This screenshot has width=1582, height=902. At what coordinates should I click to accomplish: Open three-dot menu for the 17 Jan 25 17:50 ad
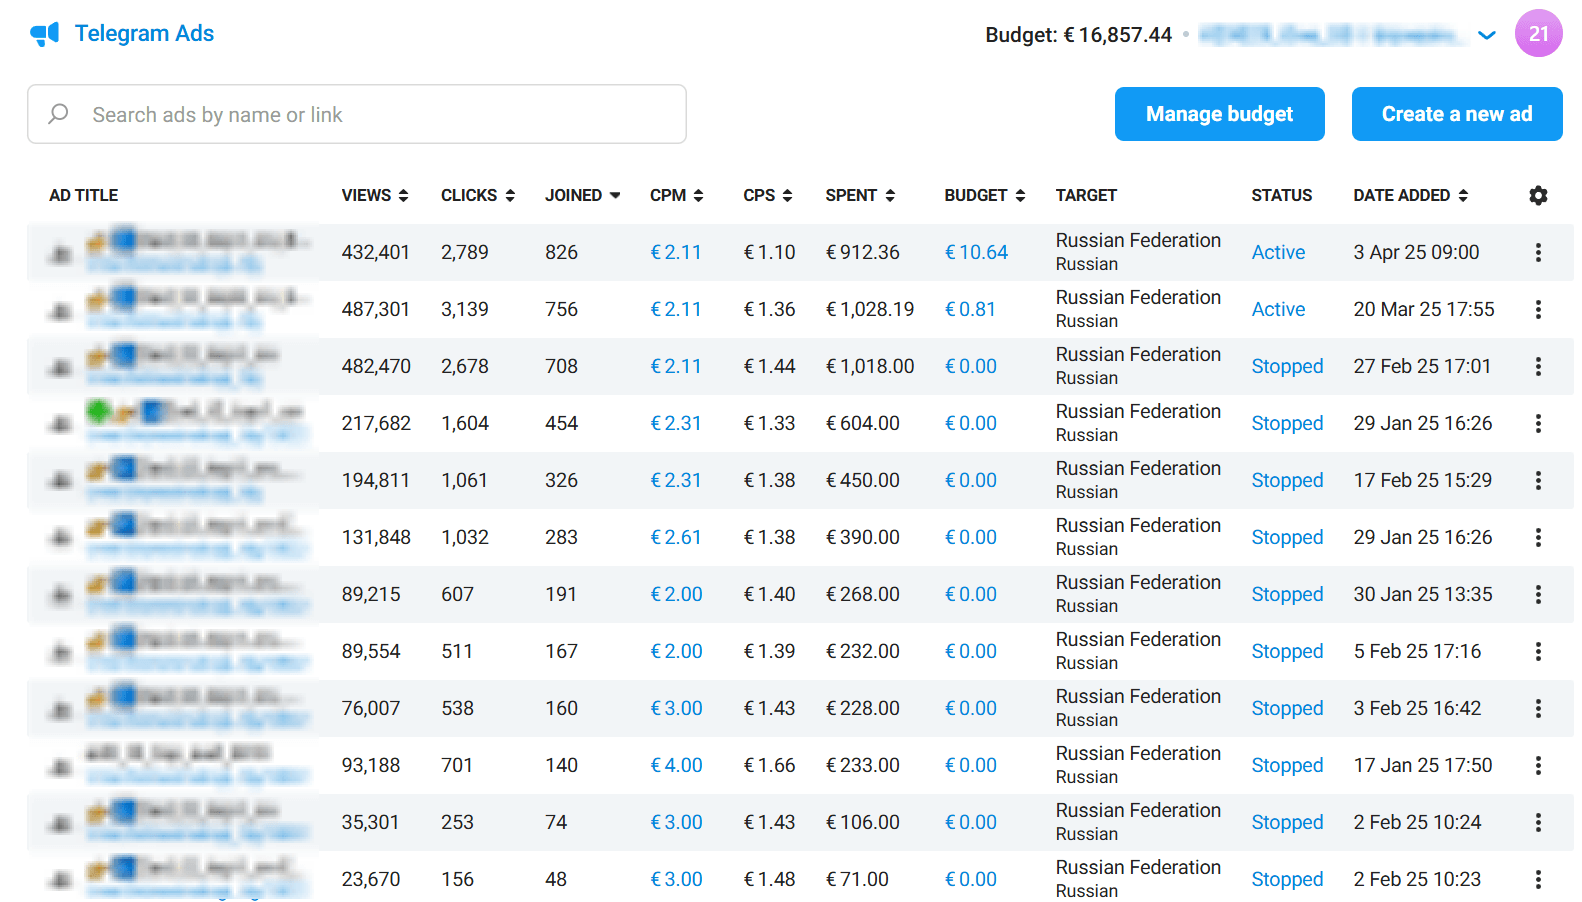(x=1538, y=766)
